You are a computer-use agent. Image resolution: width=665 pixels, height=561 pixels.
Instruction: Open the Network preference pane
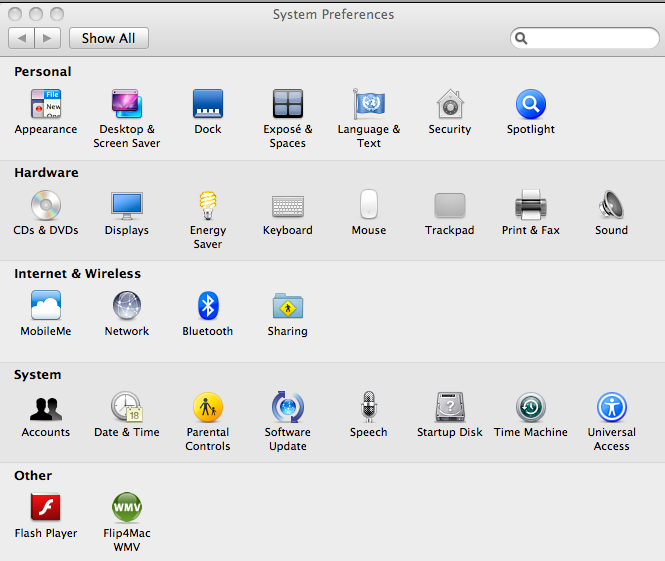tap(127, 307)
